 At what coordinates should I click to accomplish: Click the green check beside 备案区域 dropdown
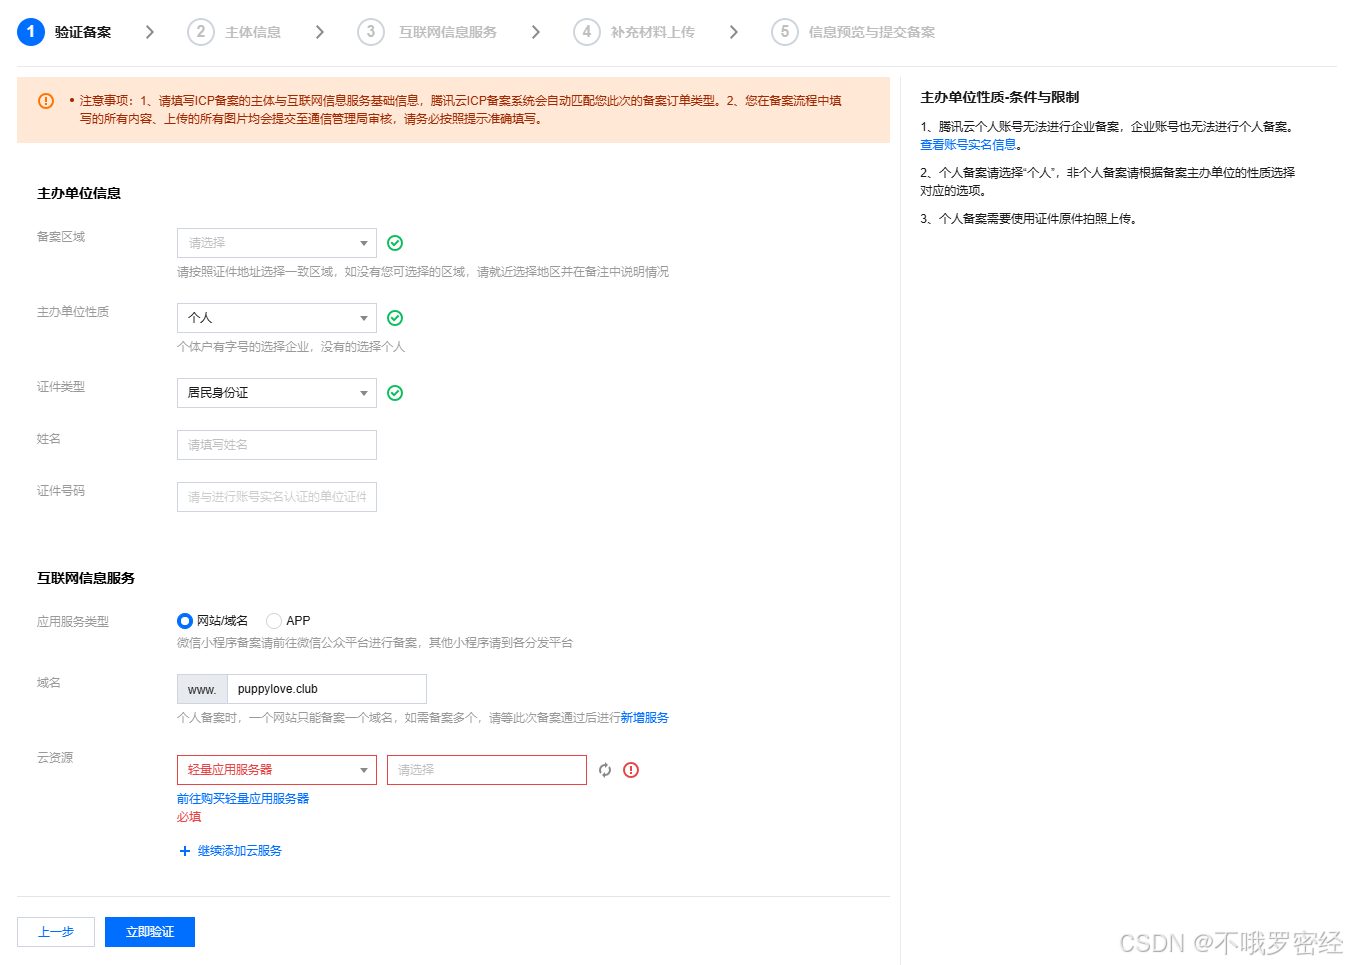(x=395, y=243)
